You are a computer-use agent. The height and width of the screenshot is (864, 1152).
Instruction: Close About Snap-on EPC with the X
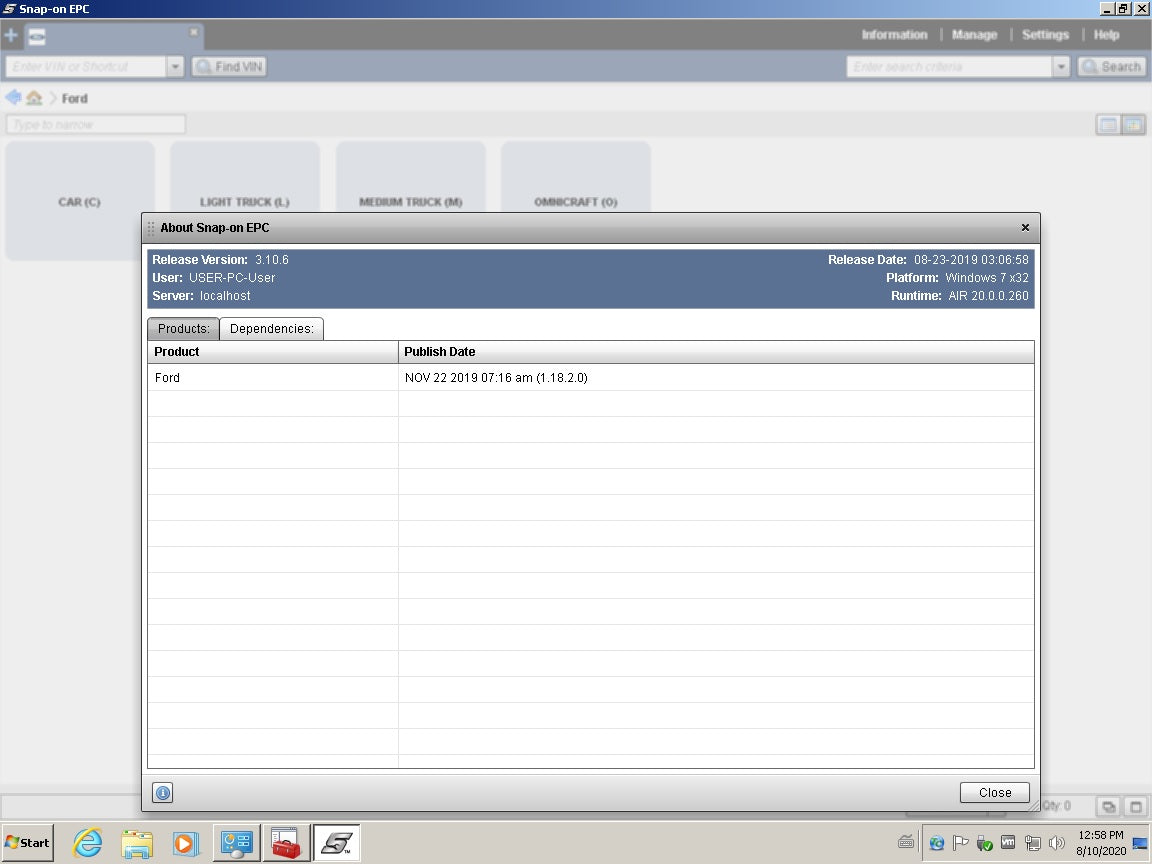[1025, 228]
